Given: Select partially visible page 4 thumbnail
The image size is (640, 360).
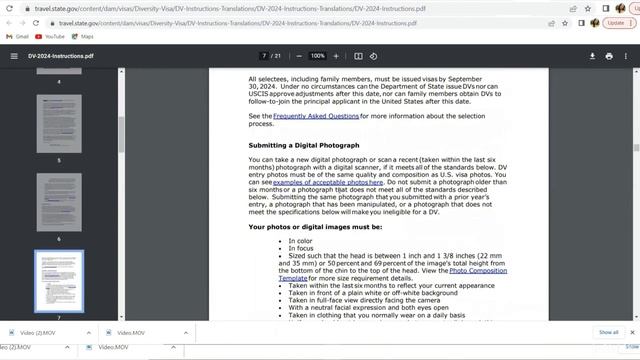Looking at the screenshot, I should pyautogui.click(x=59, y=71).
